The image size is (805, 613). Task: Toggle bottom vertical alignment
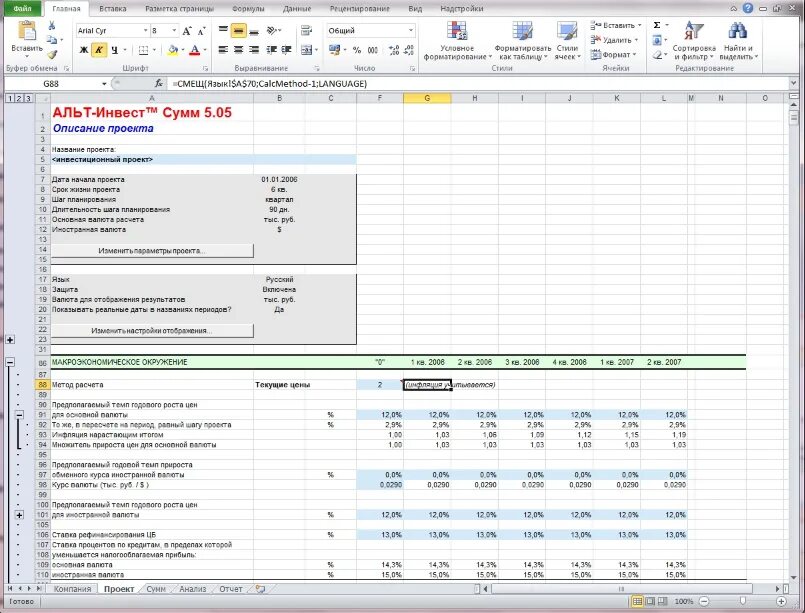tap(254, 30)
